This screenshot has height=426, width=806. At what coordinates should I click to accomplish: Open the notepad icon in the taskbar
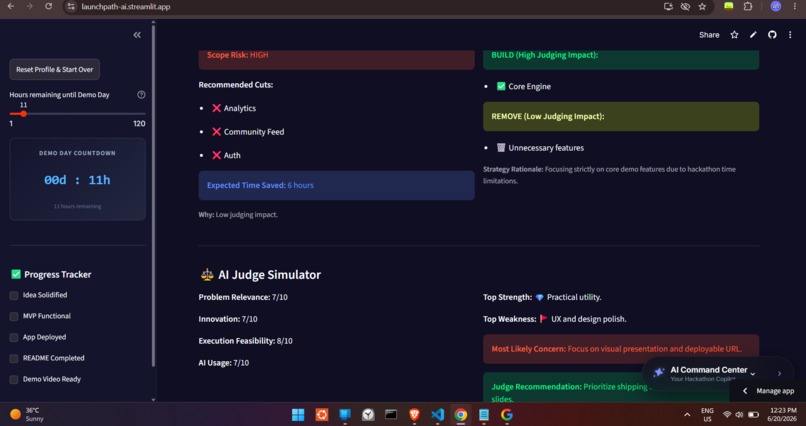[484, 414]
